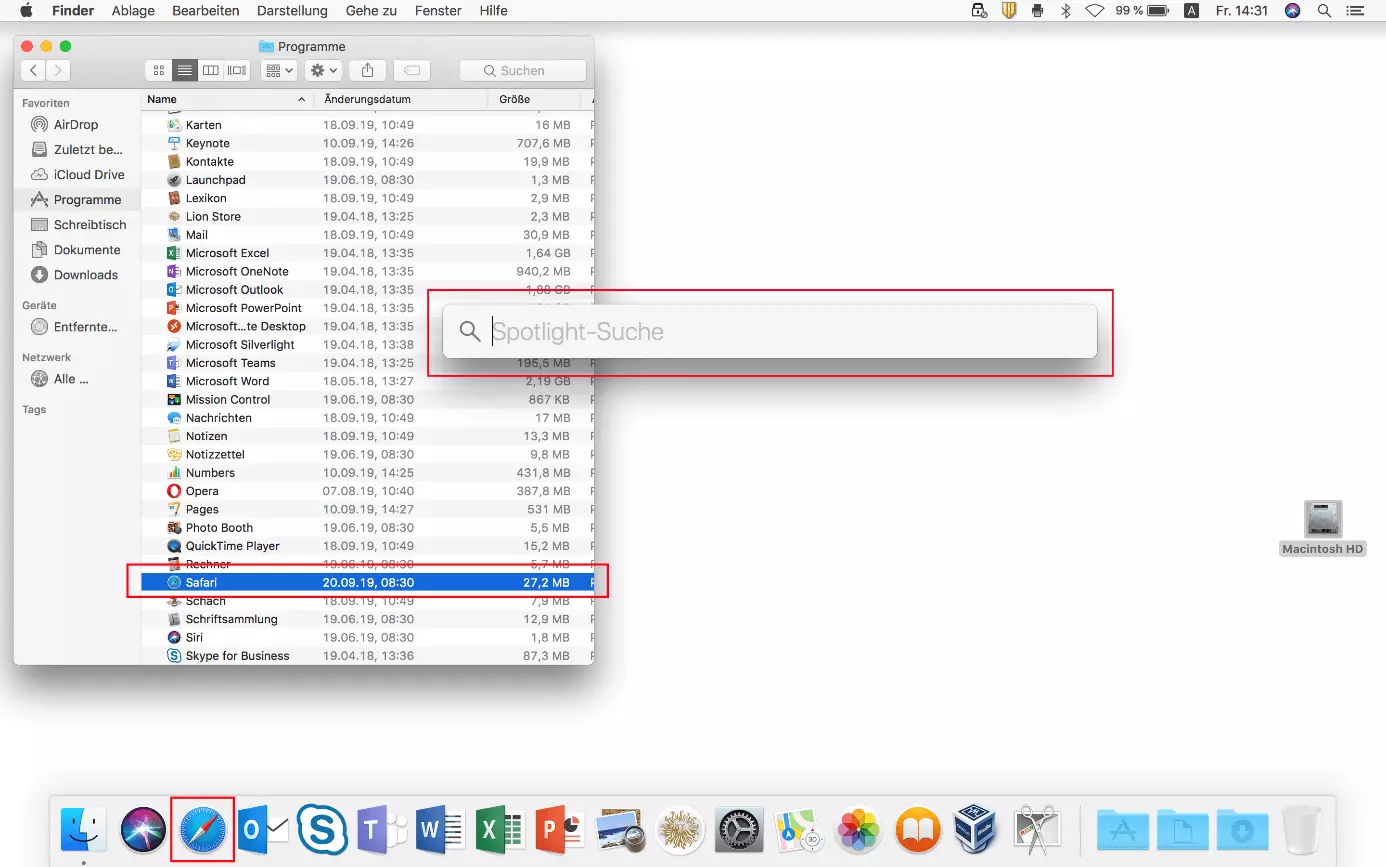Open the Bearbeiten menu
Screen dimensions: 1386x867
pyautogui.click(x=206, y=11)
